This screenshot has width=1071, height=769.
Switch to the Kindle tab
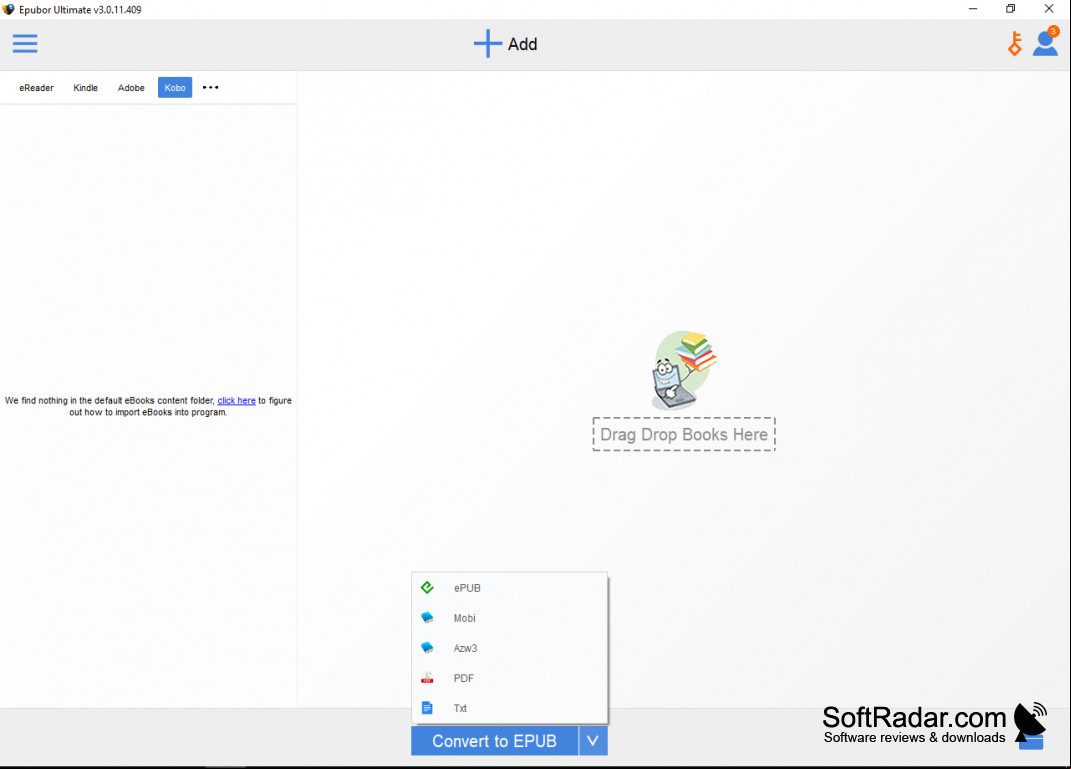[x=85, y=87]
